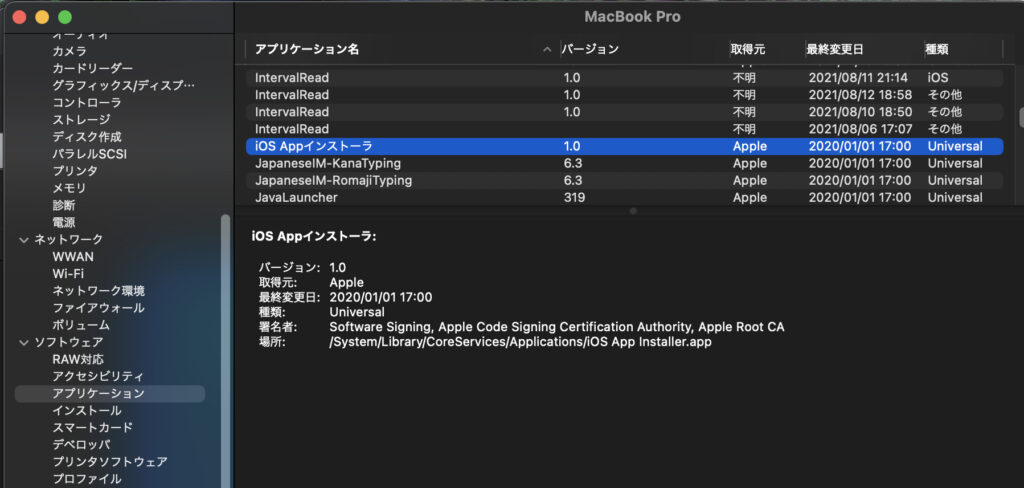Screen dimensions: 1024x488
Task: Select 診断 in the sidebar
Action: 64,205
